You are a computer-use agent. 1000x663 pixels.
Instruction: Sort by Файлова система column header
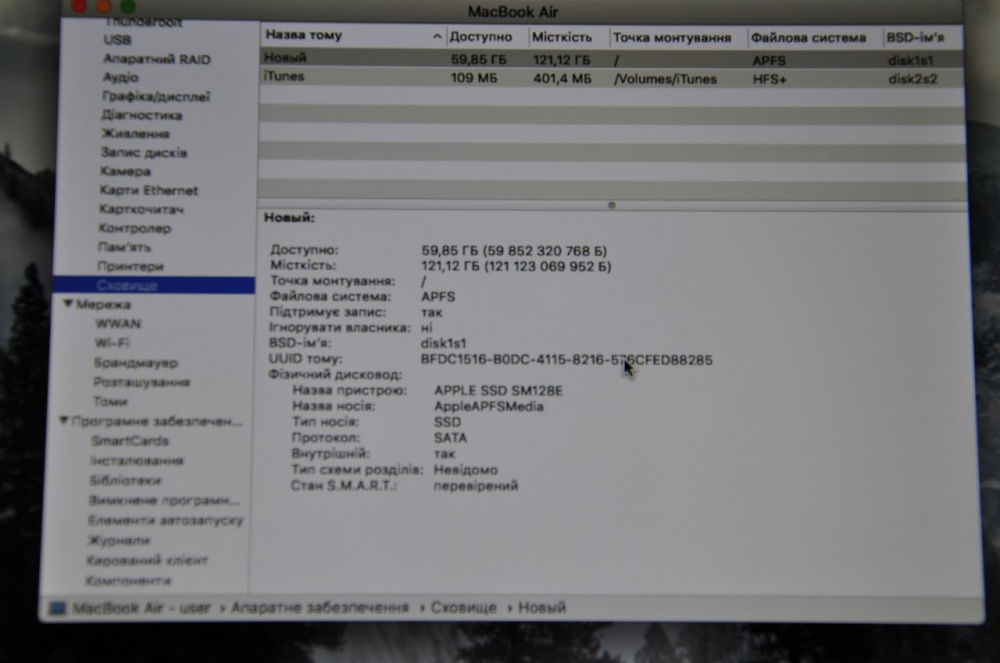(x=808, y=38)
